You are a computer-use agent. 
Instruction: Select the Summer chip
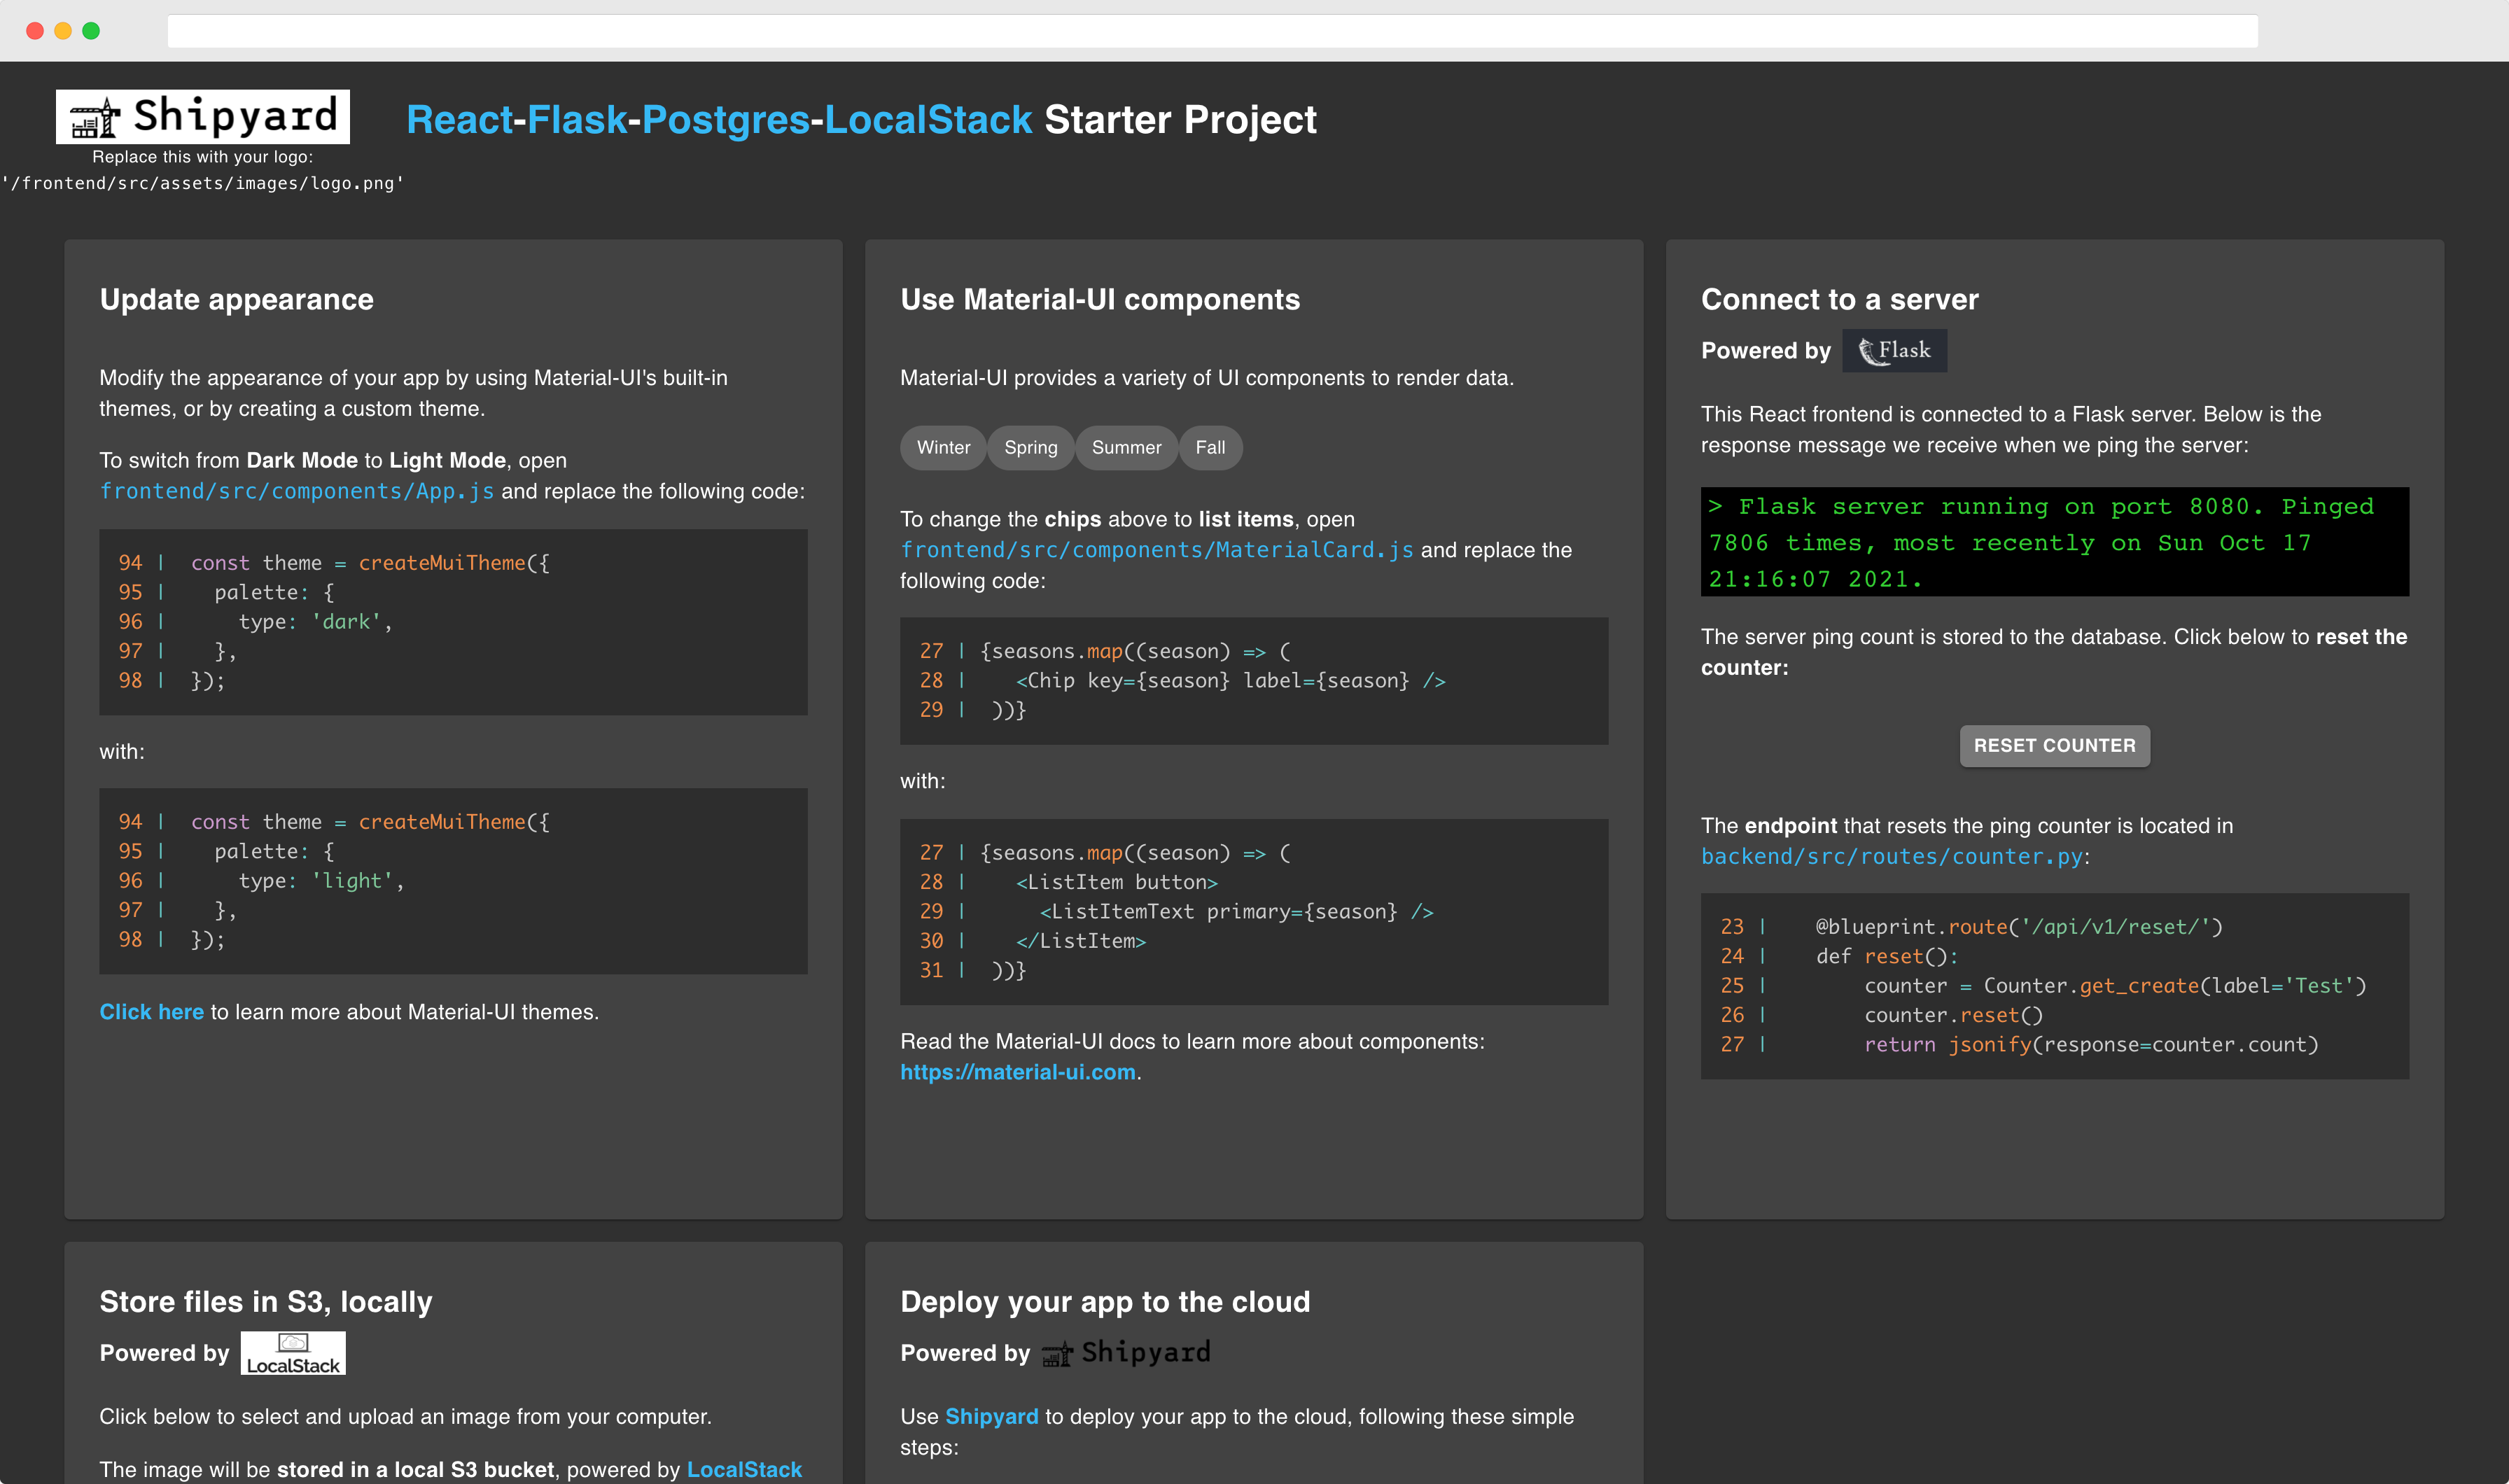(x=1127, y=448)
